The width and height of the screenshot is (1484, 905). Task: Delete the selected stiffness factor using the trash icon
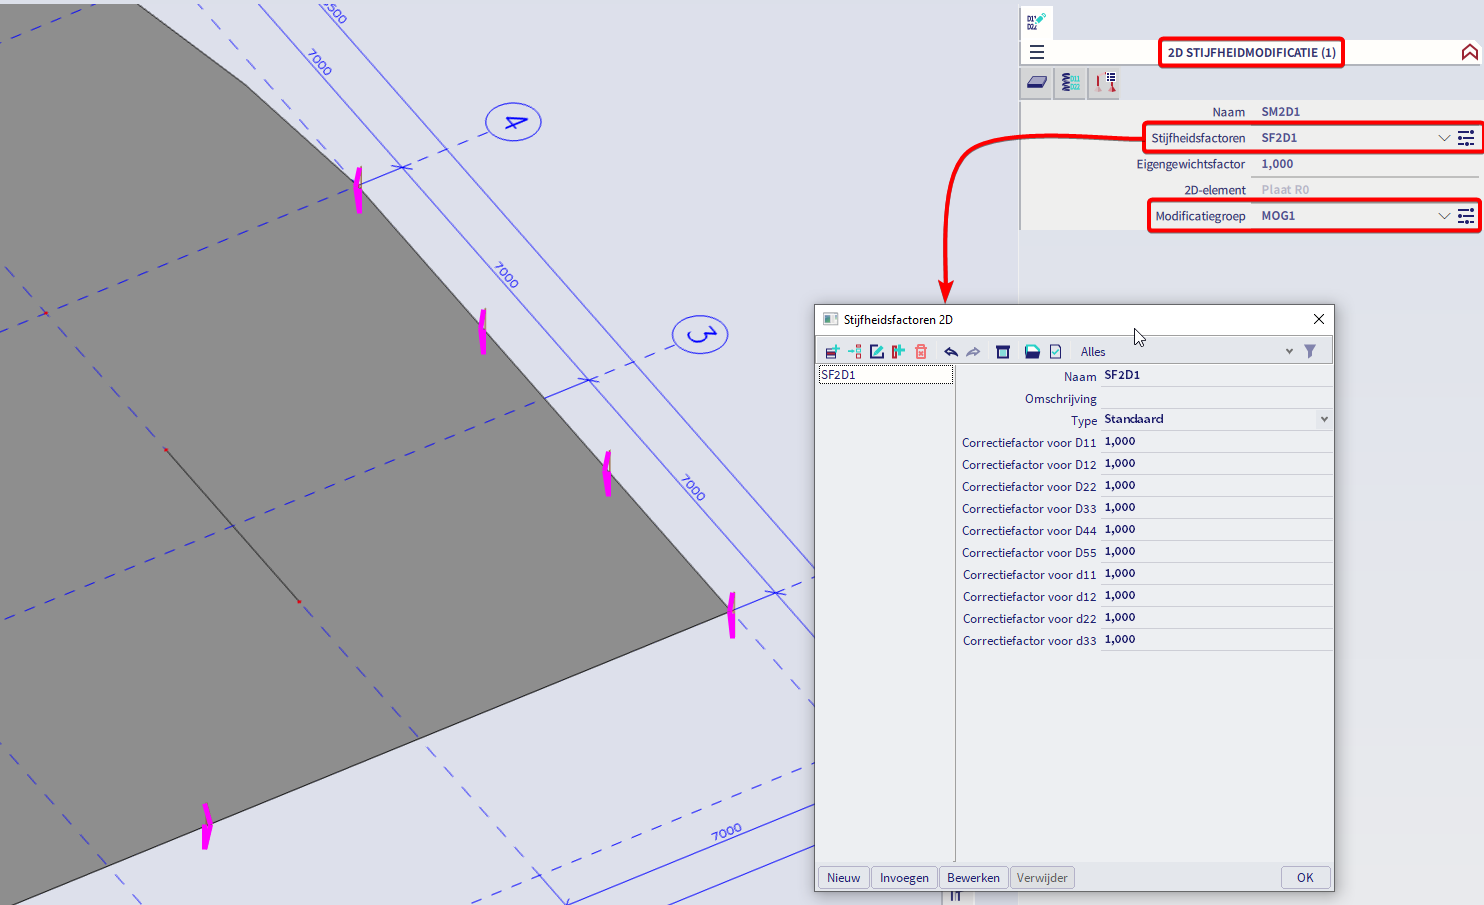(x=920, y=351)
